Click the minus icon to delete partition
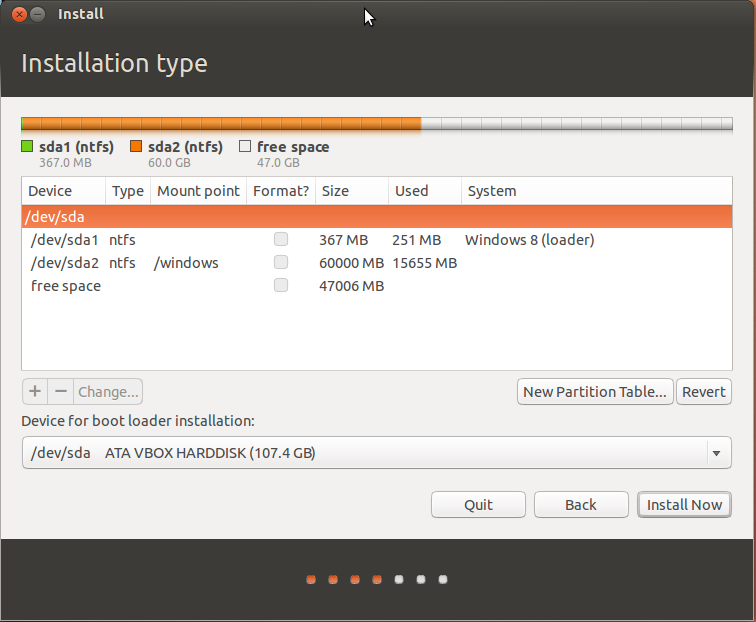The width and height of the screenshot is (756, 622). click(61, 392)
